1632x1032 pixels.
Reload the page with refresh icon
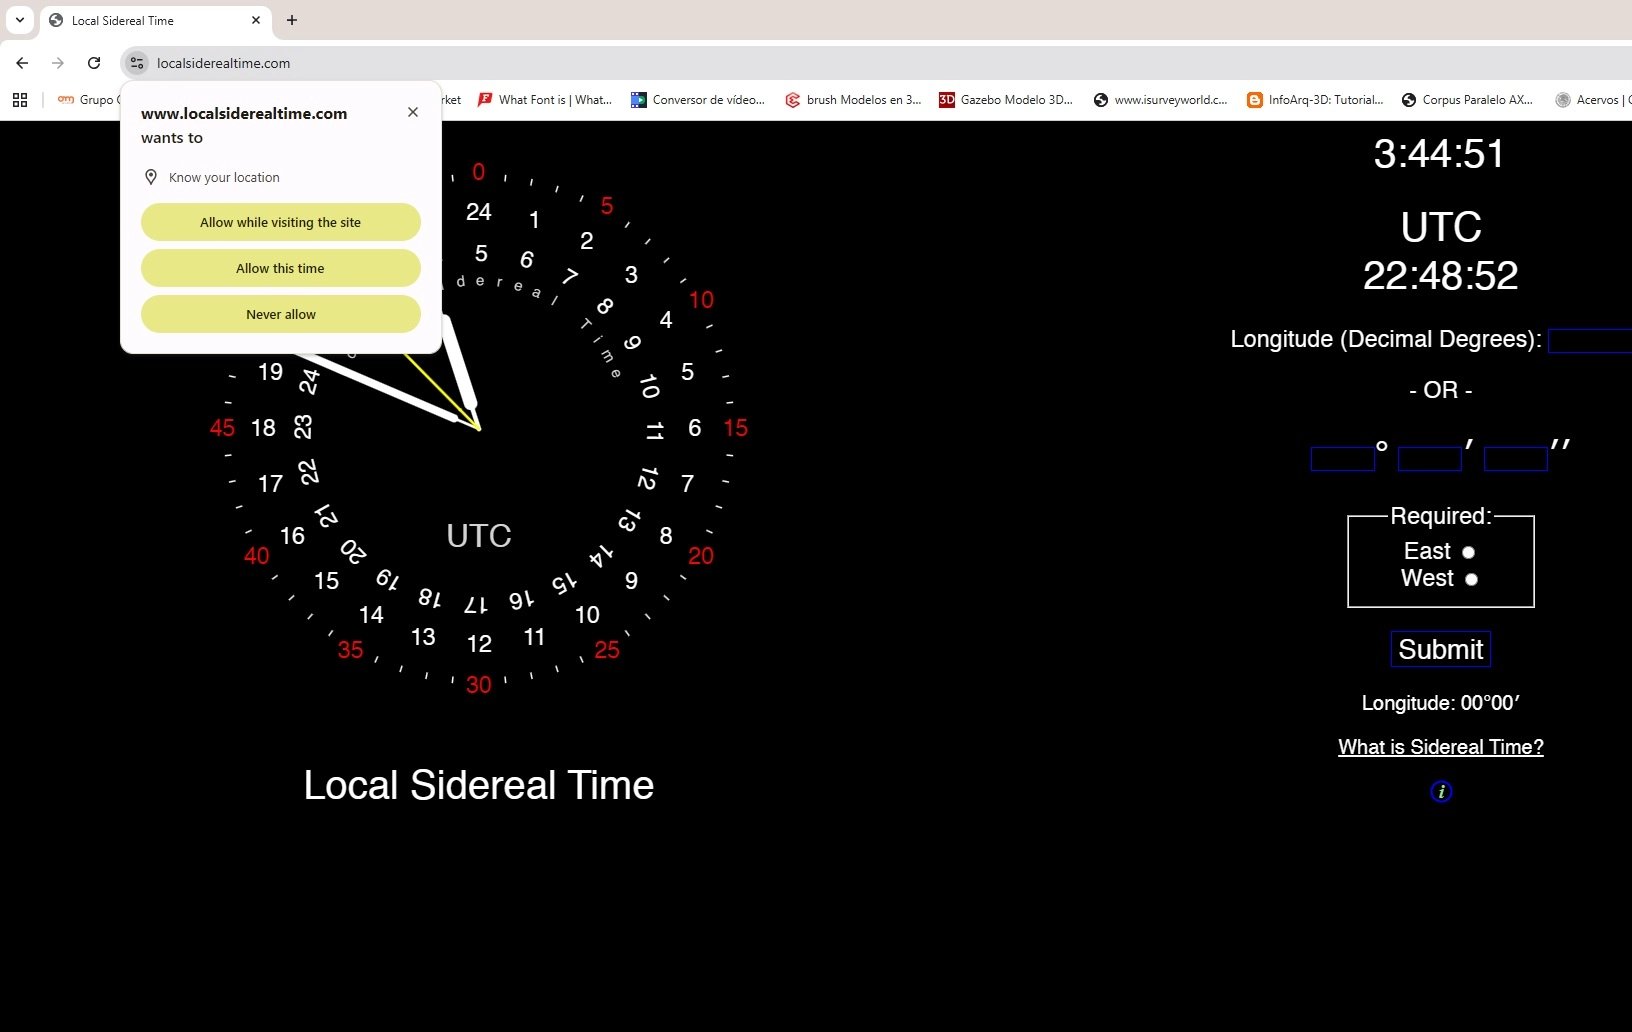[94, 63]
